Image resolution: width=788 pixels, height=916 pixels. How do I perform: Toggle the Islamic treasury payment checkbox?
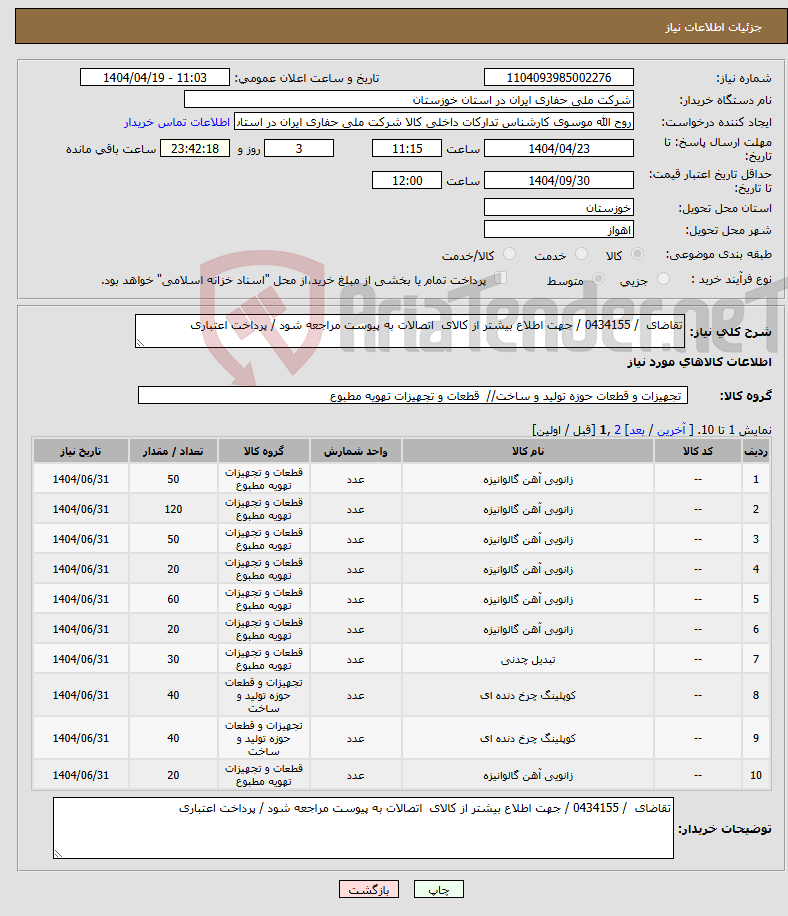coord(500,278)
